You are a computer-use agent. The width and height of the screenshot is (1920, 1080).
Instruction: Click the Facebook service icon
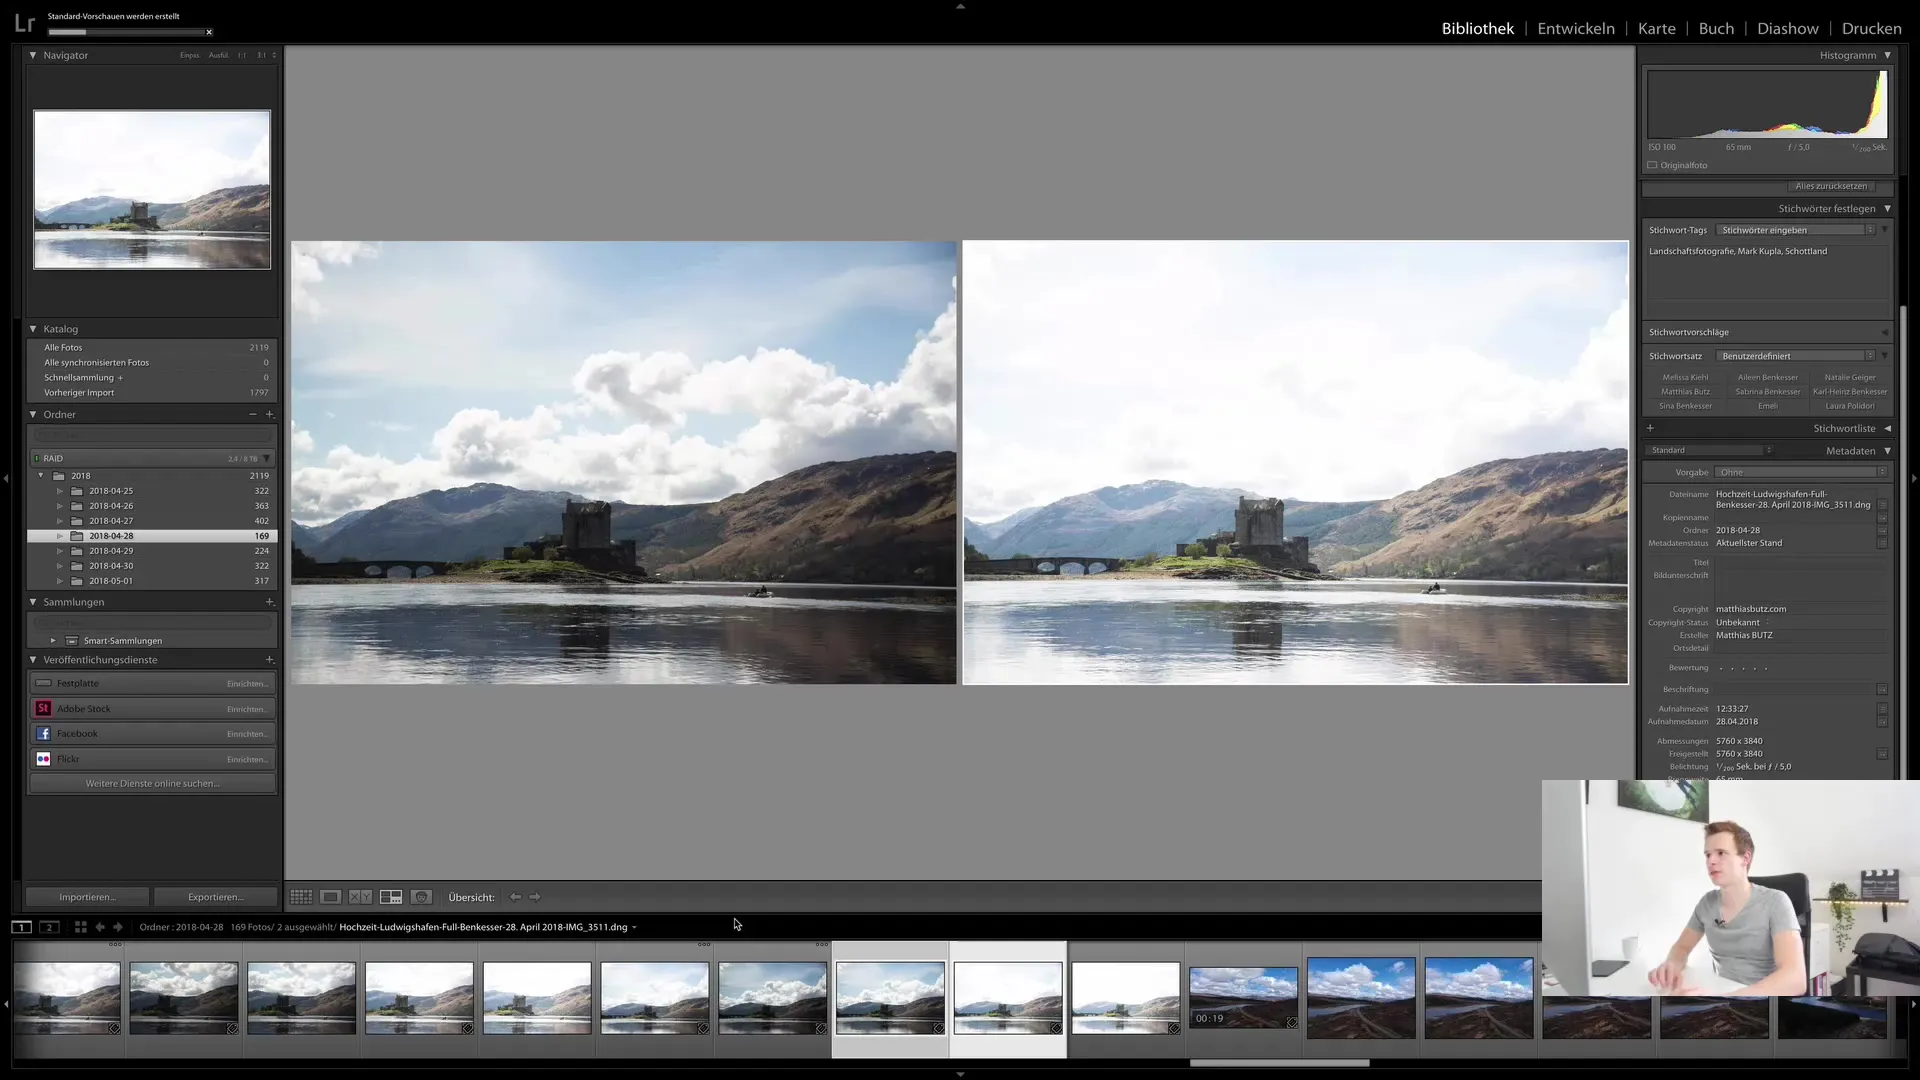(43, 733)
